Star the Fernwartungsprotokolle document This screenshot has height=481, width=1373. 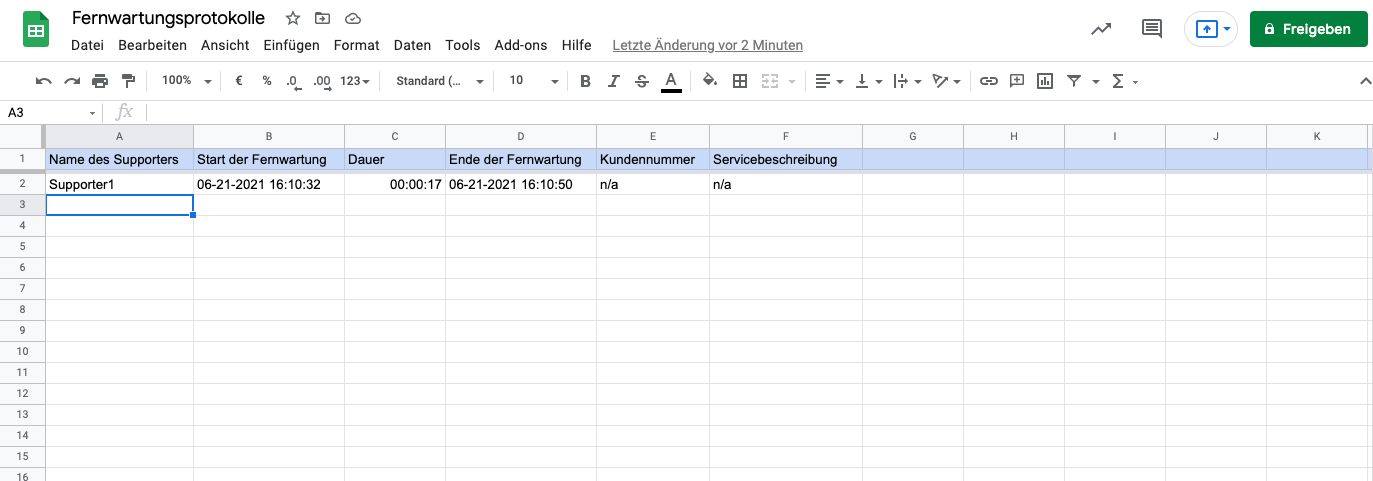point(293,18)
